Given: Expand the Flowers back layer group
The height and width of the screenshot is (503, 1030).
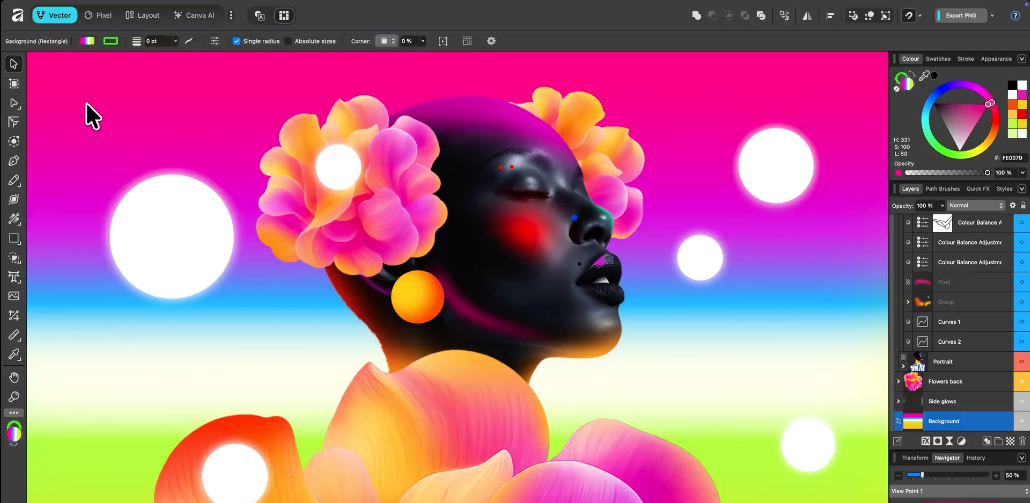Looking at the screenshot, I should pyautogui.click(x=898, y=382).
